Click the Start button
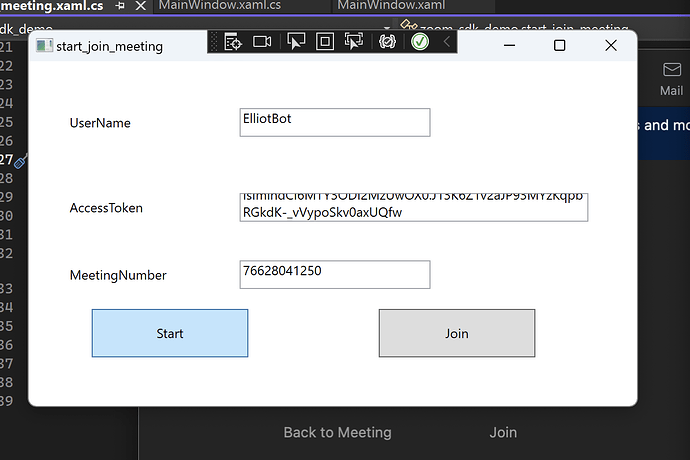Viewport: 690px width, 460px height. 170,333
